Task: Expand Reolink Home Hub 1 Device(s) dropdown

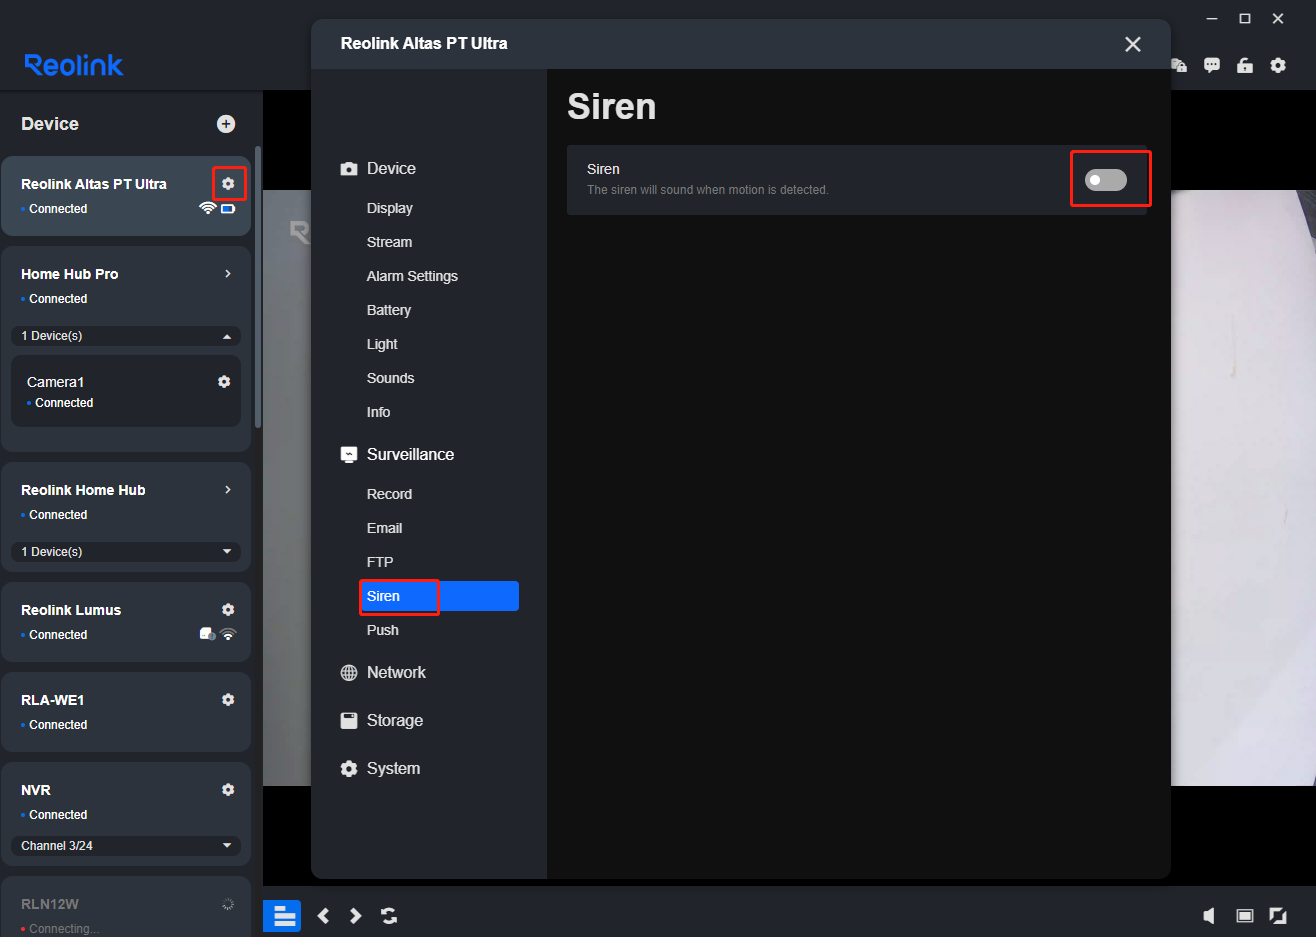Action: [126, 552]
